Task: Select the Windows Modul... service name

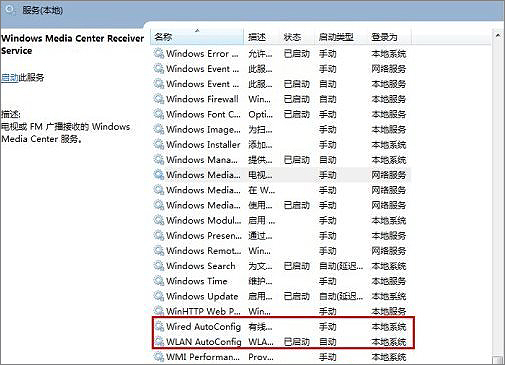Action: (x=204, y=220)
